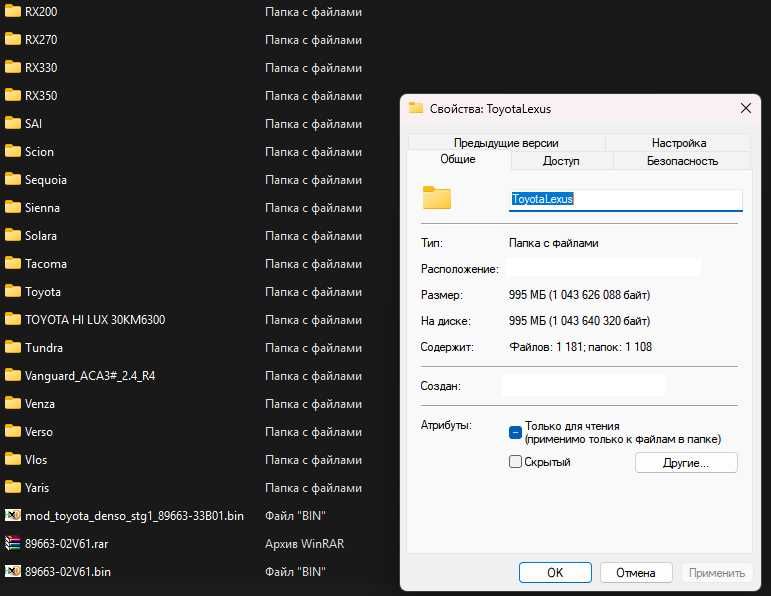Select the file name 89663-02V61.rar
771x596 pixels.
tap(66, 543)
